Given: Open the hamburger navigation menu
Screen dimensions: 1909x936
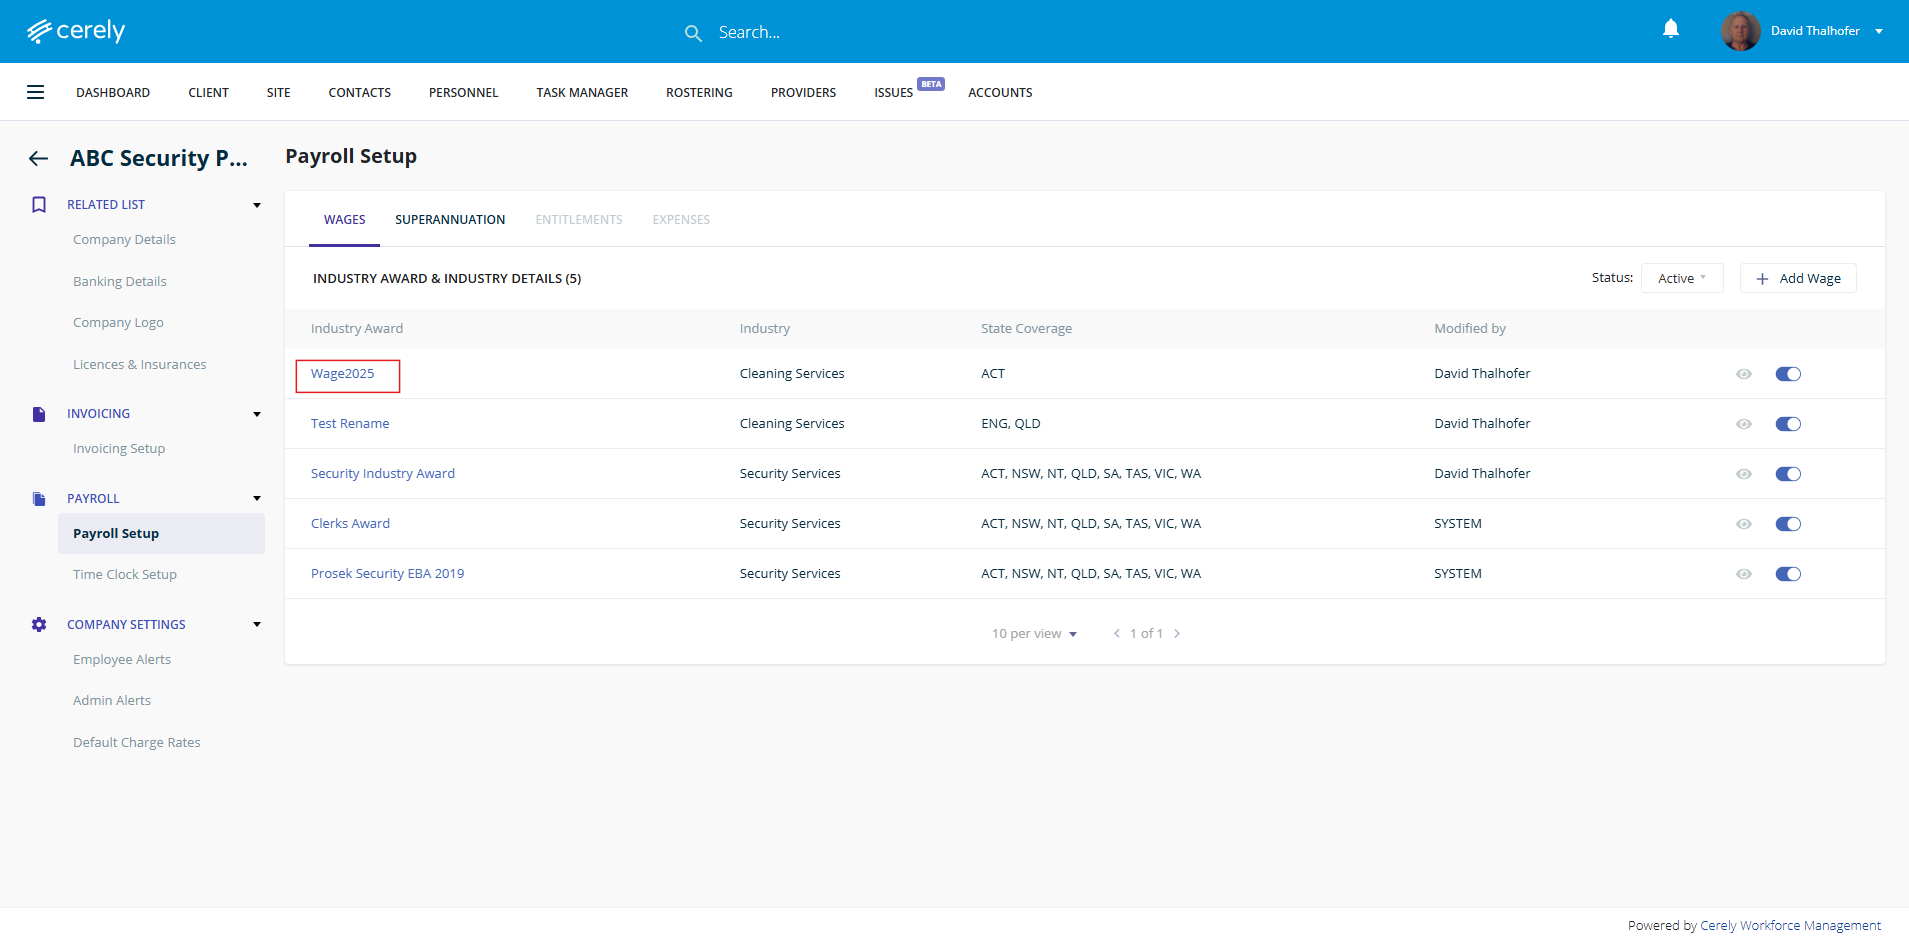Looking at the screenshot, I should point(35,92).
